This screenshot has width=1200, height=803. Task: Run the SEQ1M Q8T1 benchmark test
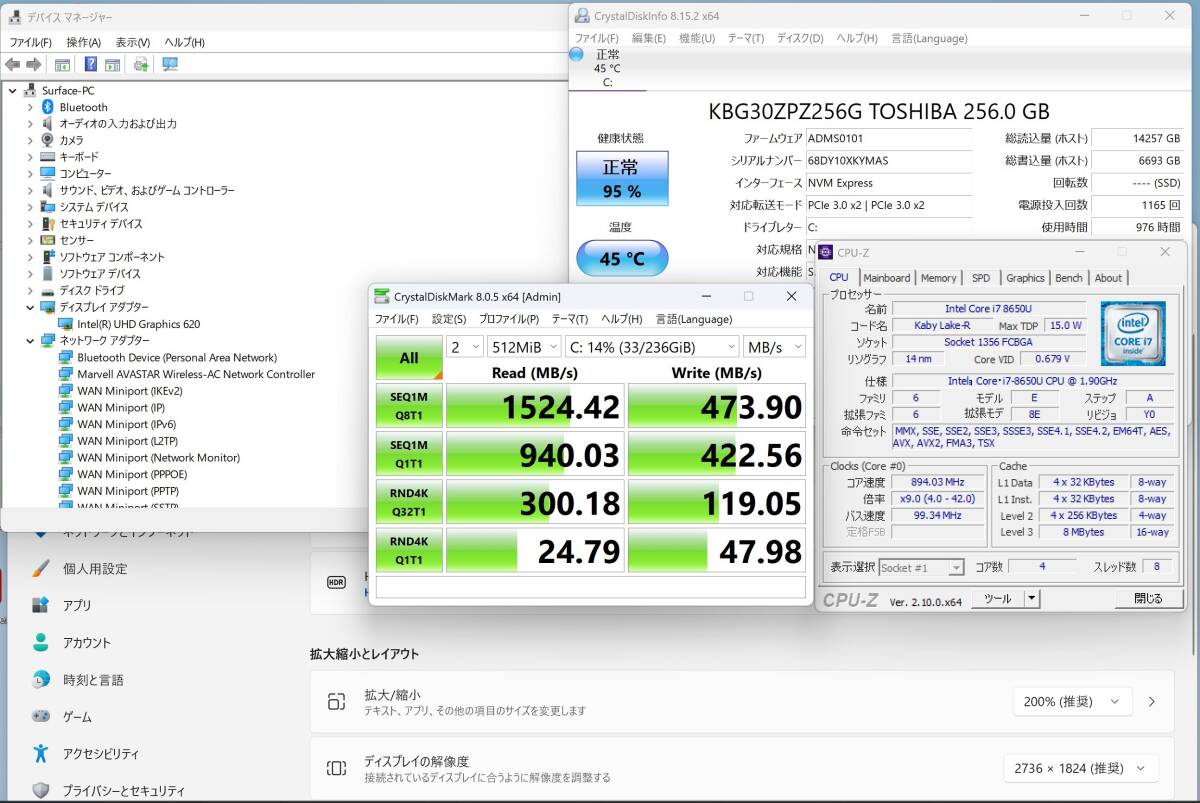[409, 407]
